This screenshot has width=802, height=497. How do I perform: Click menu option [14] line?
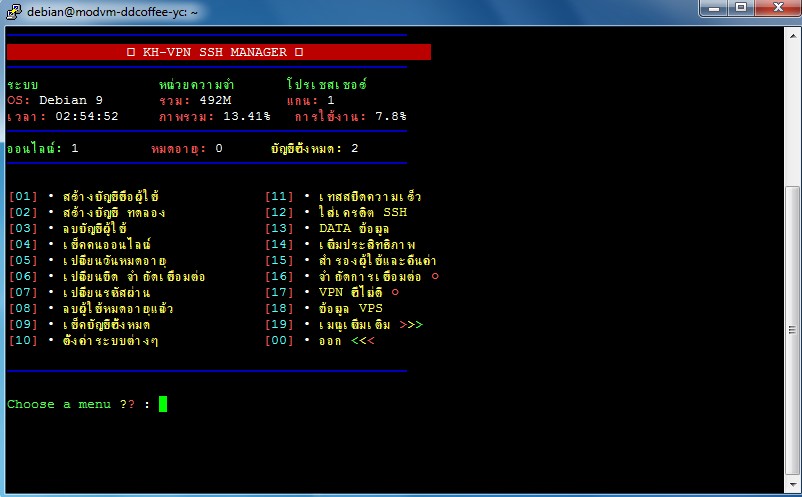pyautogui.click(x=340, y=244)
